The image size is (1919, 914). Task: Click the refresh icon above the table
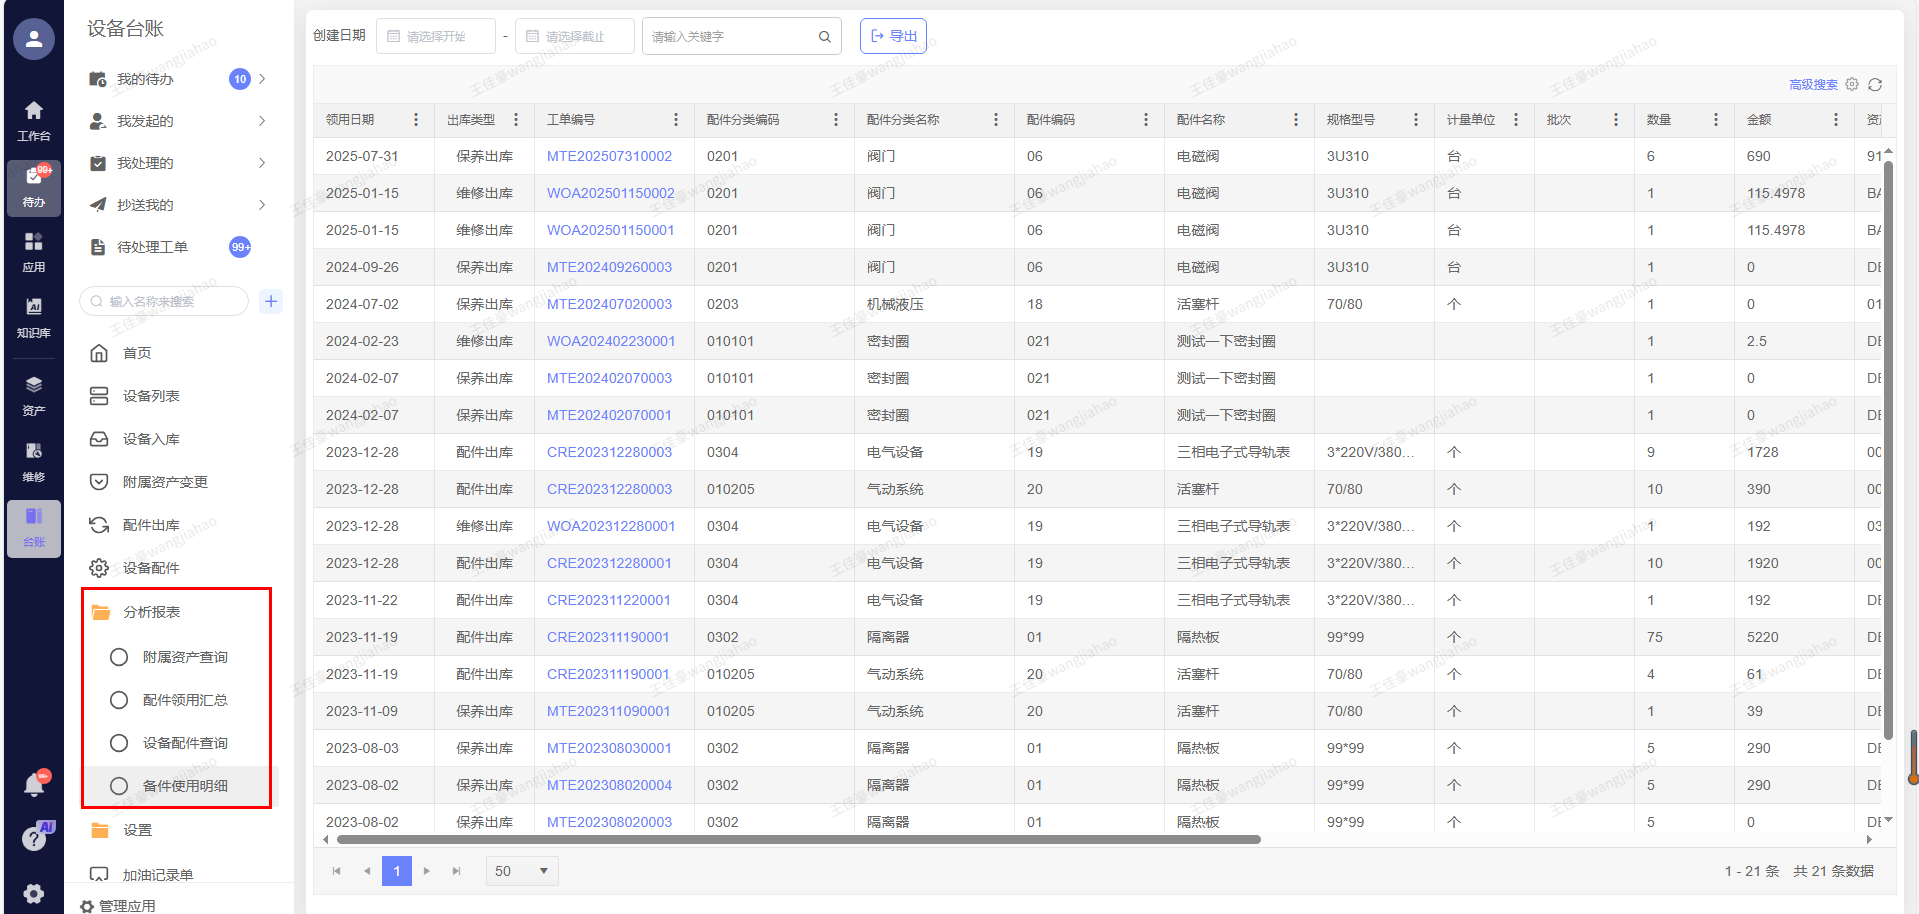point(1875,85)
